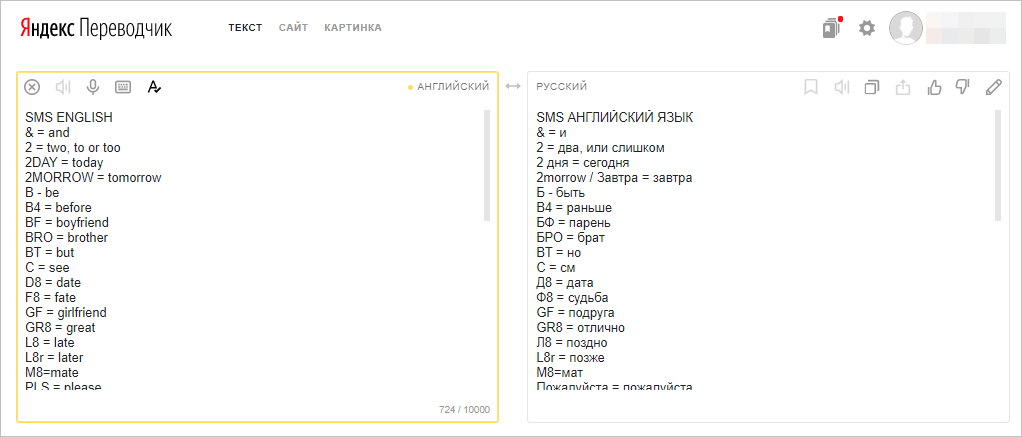The width and height of the screenshot is (1022, 437).
Task: Rate the translation with thumbs up
Action: click(x=934, y=87)
